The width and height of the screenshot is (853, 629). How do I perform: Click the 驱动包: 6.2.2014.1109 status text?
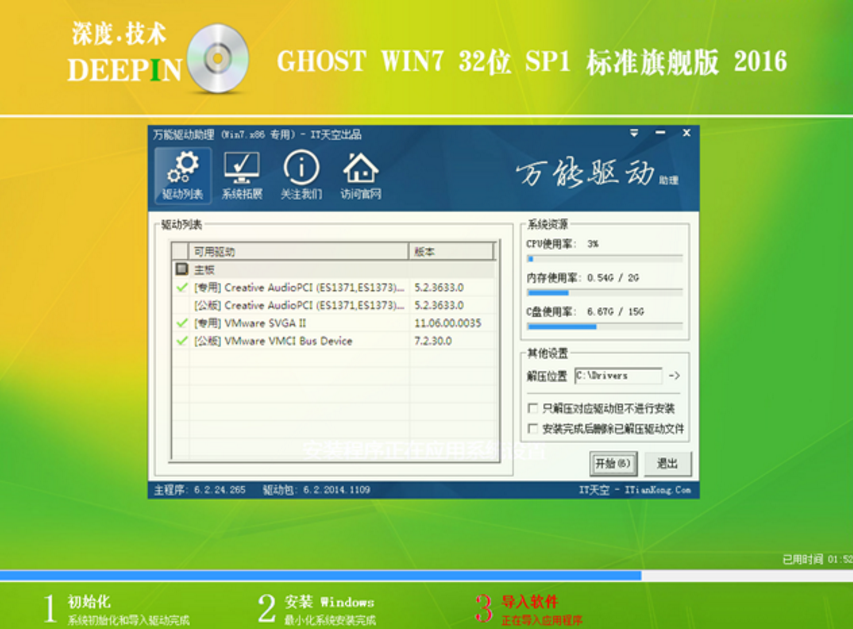coord(317,490)
